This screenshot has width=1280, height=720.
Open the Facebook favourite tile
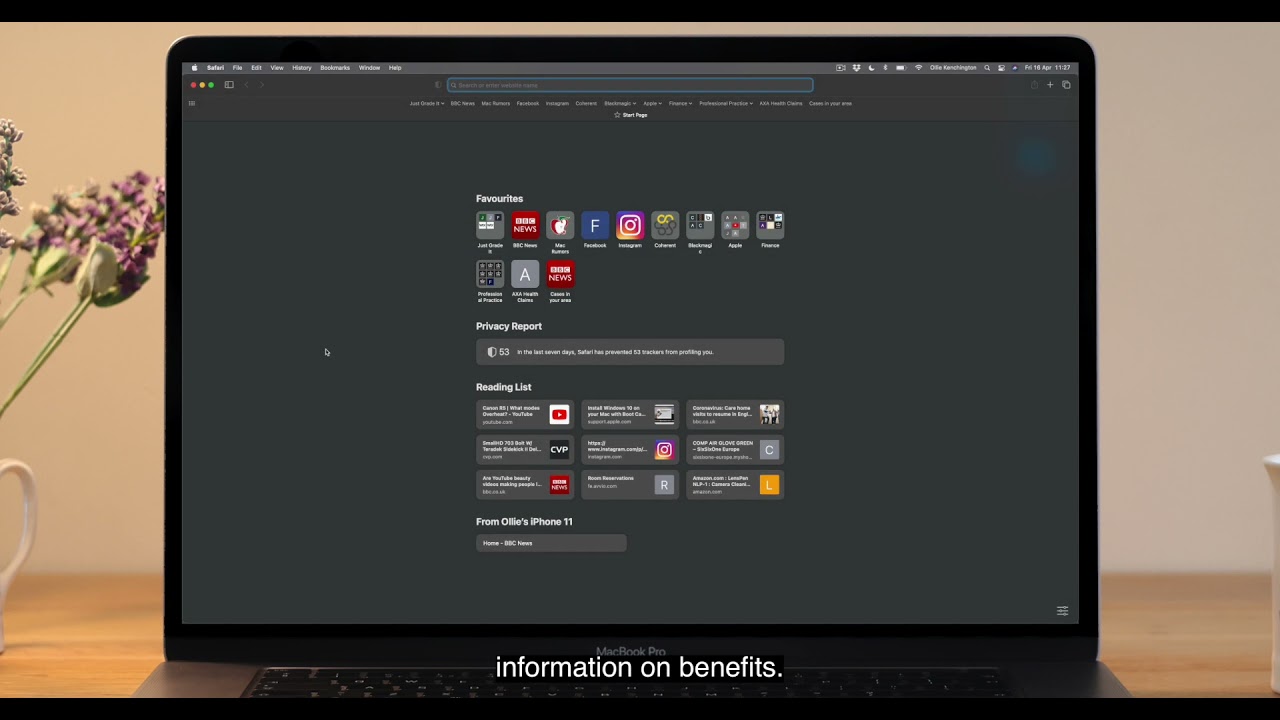pos(595,225)
